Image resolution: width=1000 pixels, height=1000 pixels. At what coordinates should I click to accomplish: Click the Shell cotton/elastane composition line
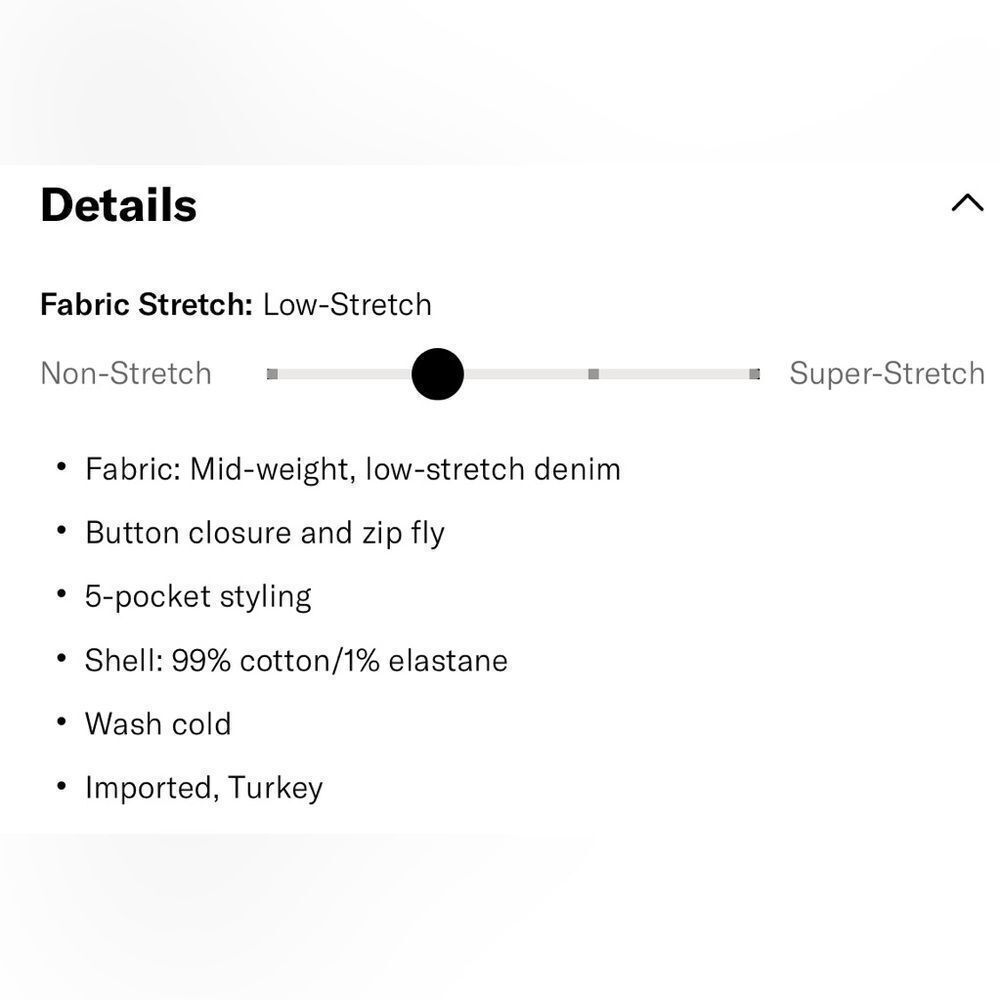click(x=296, y=660)
